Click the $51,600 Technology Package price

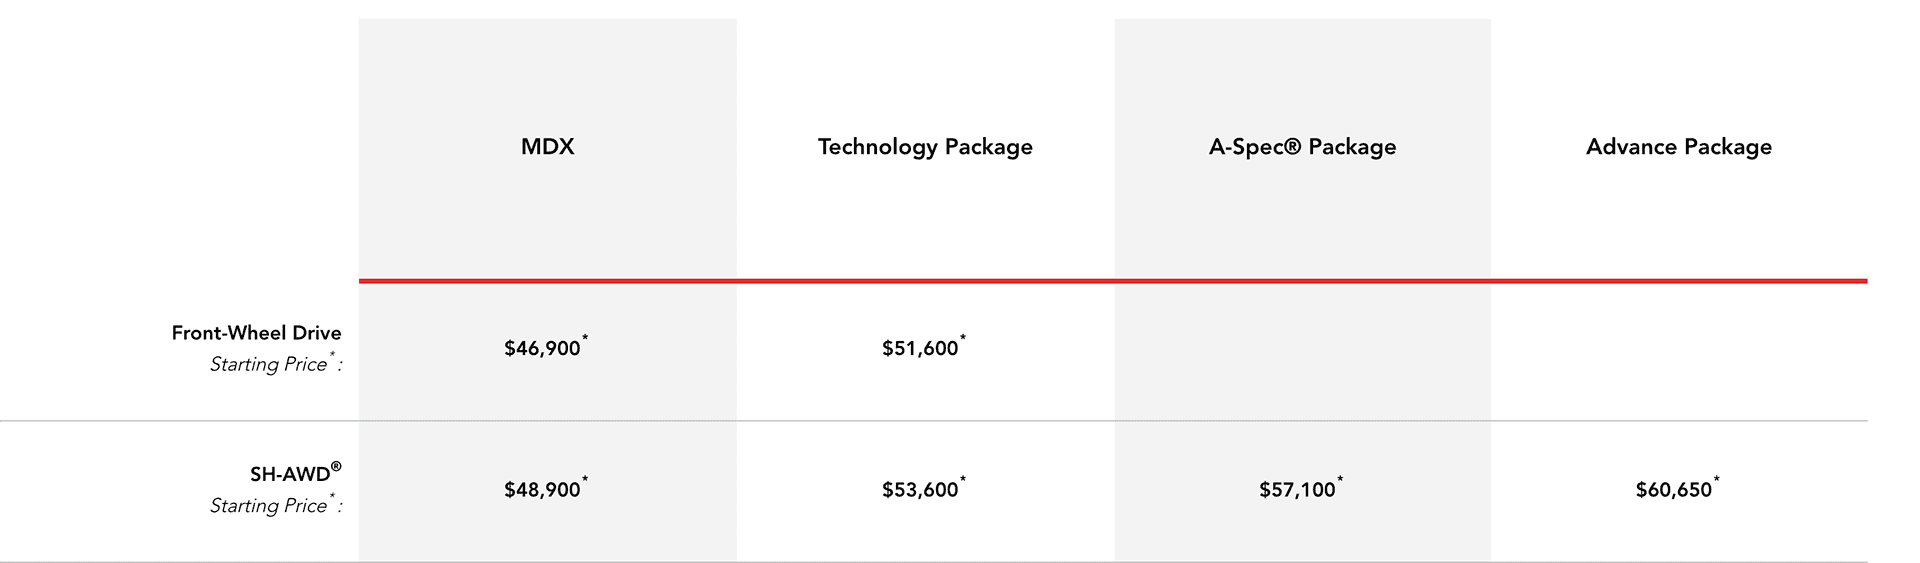920,349
